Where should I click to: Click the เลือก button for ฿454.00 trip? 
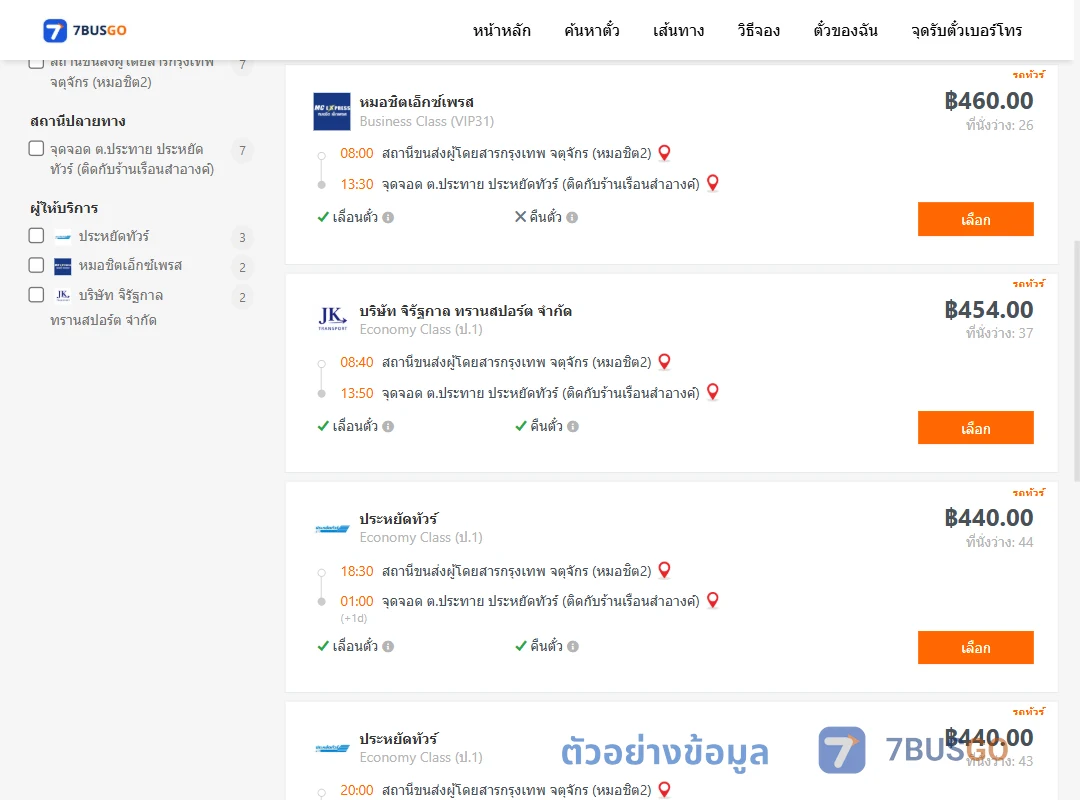[x=975, y=428]
